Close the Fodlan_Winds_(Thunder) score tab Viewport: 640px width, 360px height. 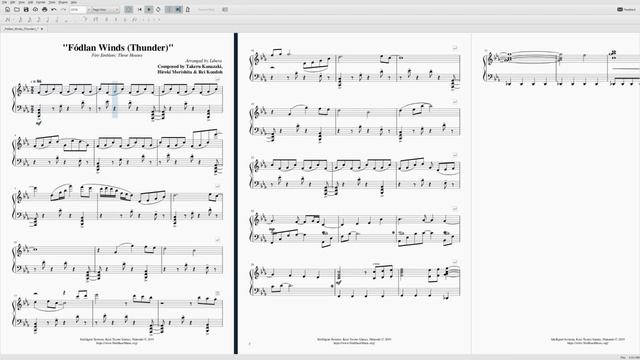click(x=42, y=29)
